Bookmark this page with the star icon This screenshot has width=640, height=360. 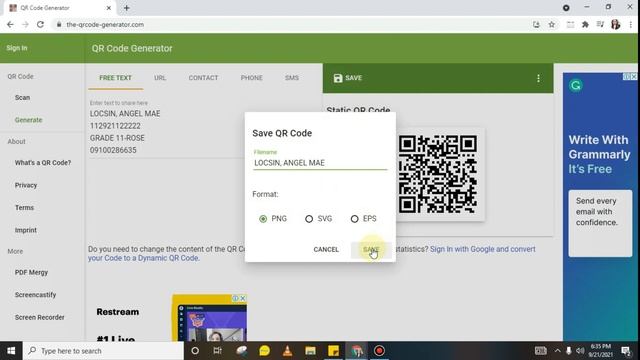pyautogui.click(x=551, y=24)
